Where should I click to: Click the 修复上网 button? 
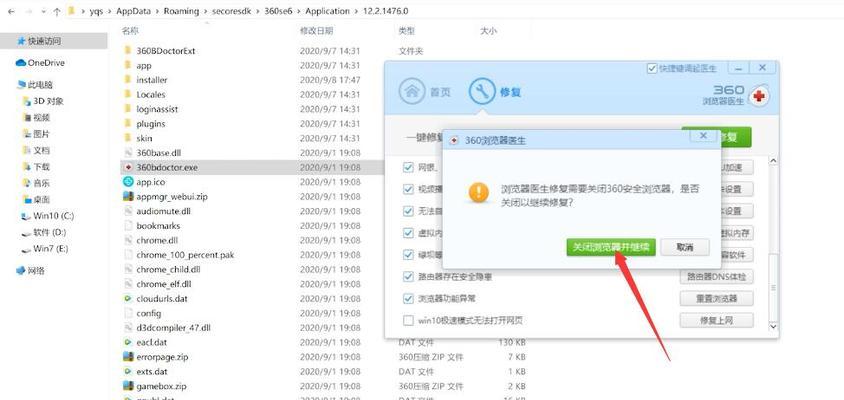point(716,321)
